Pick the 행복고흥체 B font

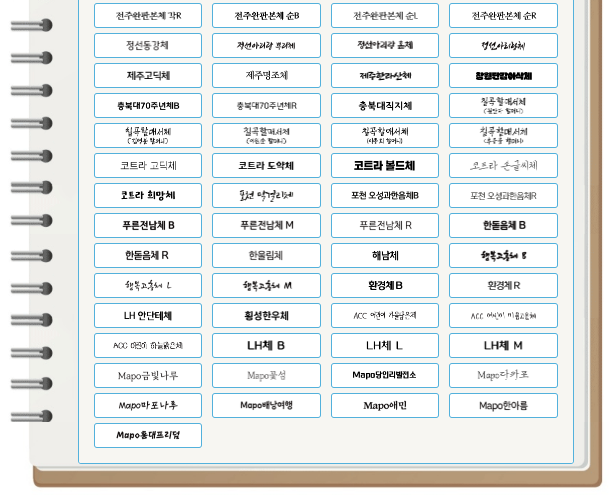(x=503, y=255)
